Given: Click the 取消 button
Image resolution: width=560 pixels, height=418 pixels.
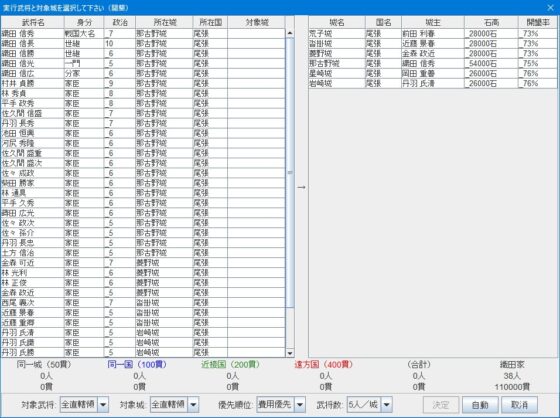Looking at the screenshot, I should (x=519, y=405).
